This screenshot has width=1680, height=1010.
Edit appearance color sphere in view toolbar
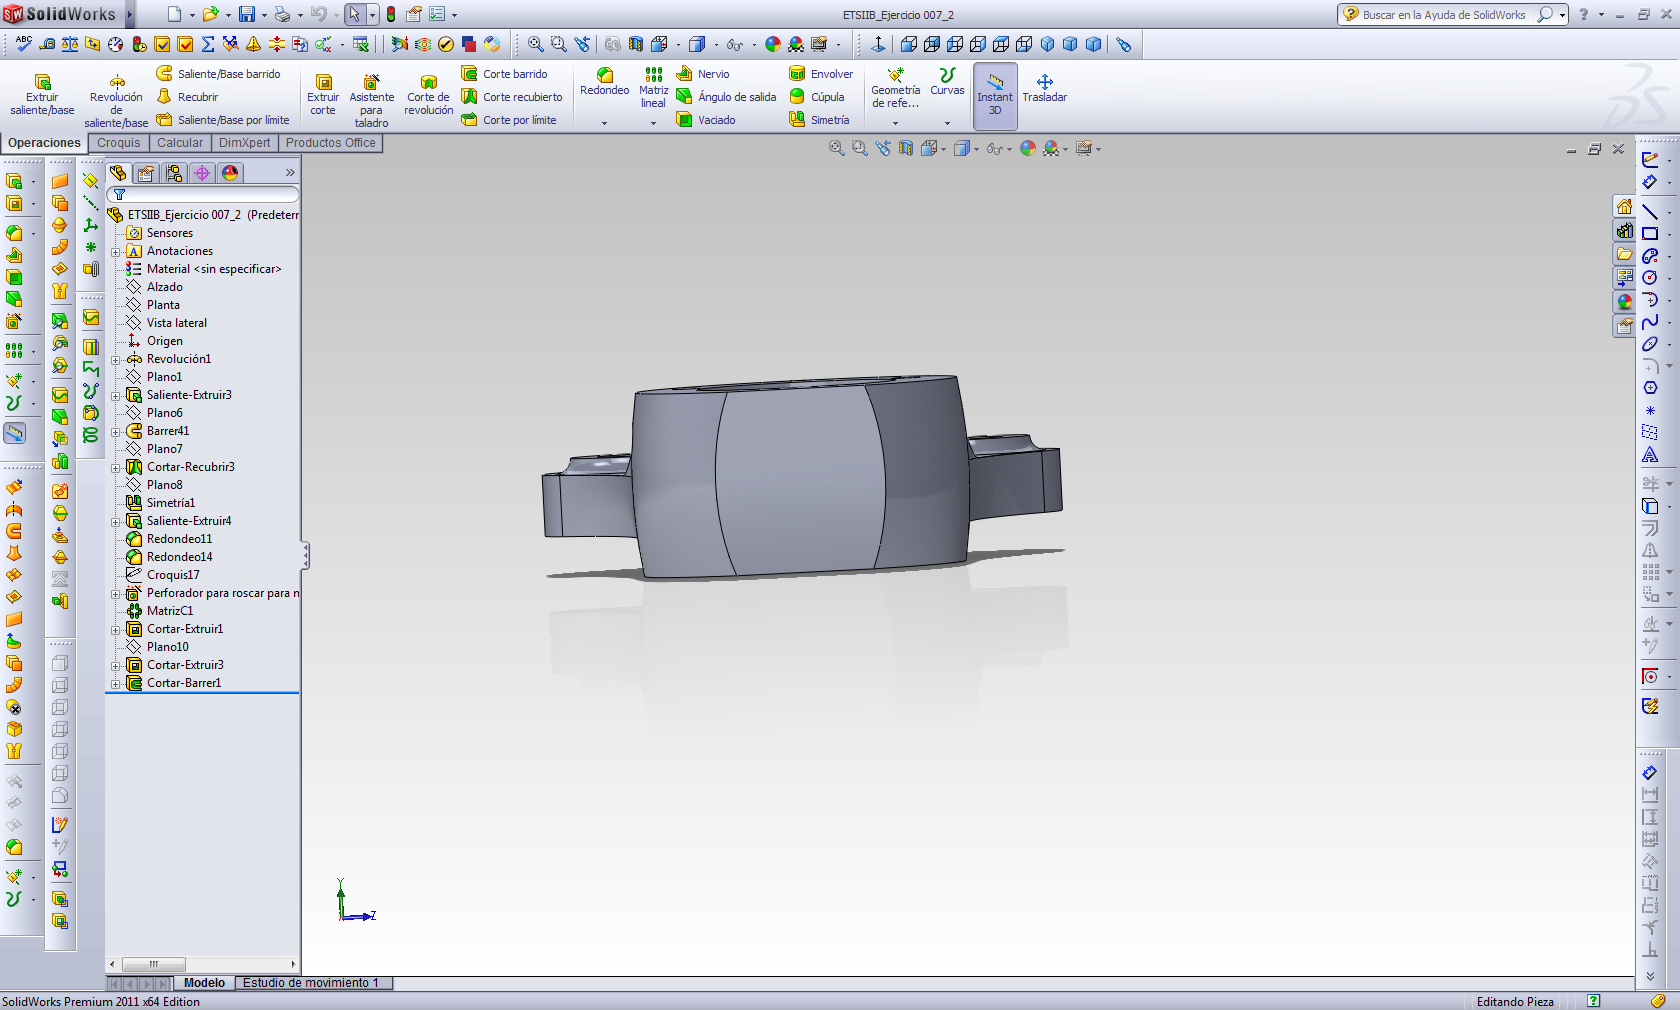click(x=1028, y=148)
